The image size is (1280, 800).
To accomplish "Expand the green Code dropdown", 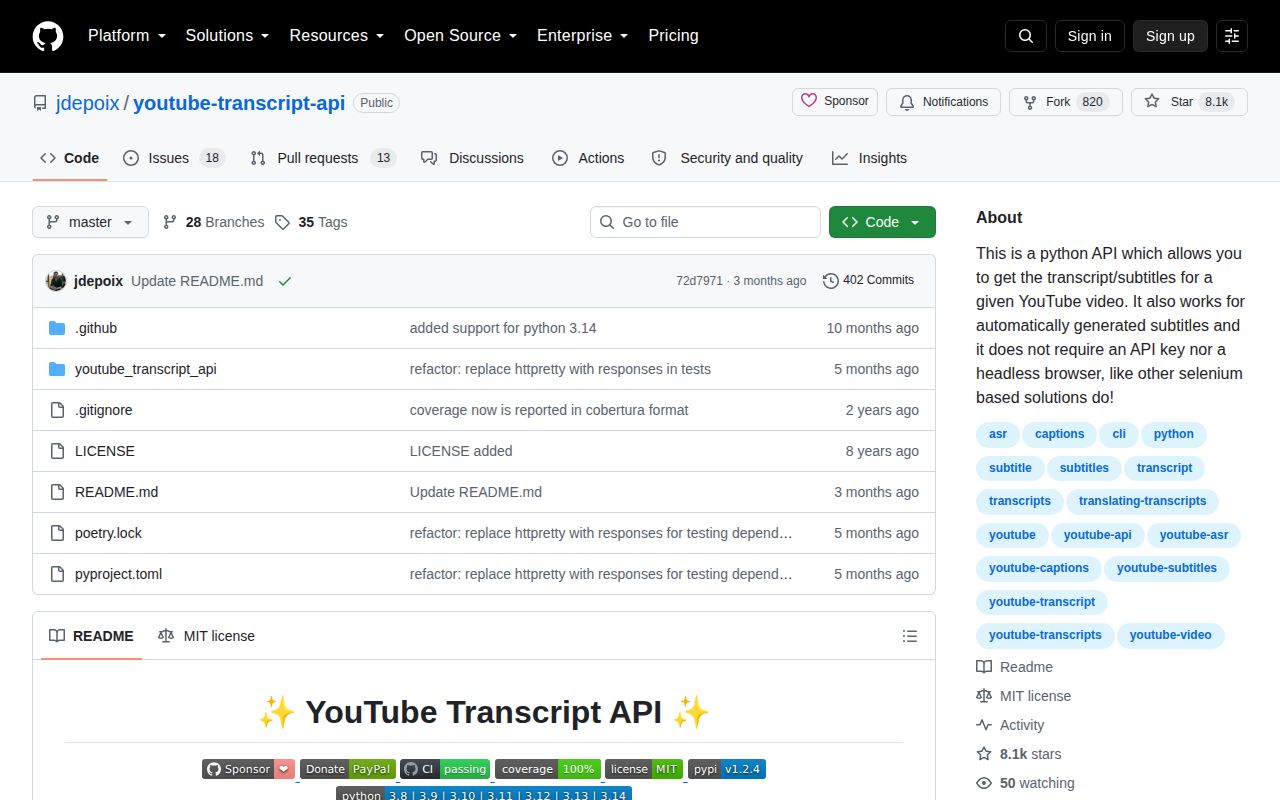I will point(882,222).
